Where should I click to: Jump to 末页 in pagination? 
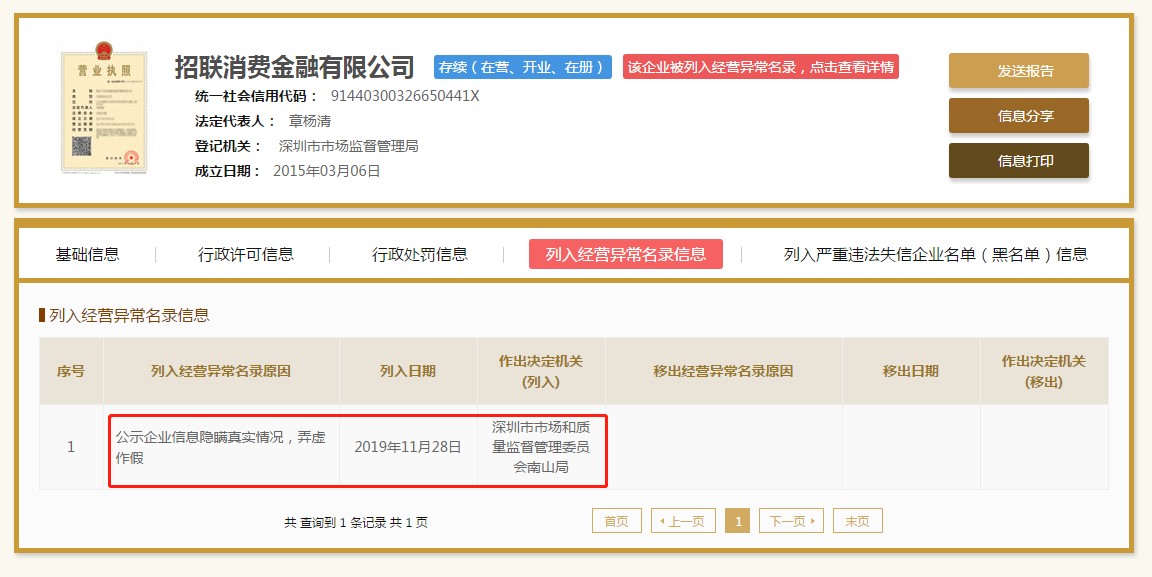[x=857, y=521]
